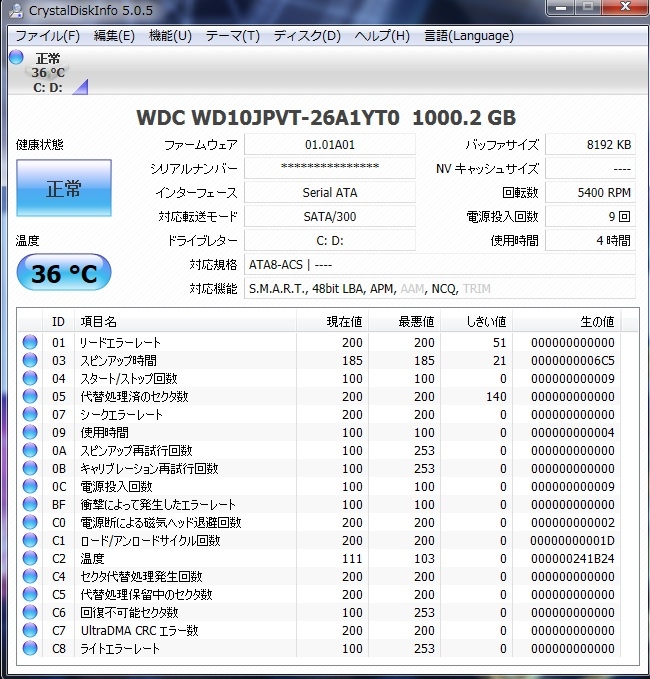Open the ディスク(D) menu

click(307, 36)
